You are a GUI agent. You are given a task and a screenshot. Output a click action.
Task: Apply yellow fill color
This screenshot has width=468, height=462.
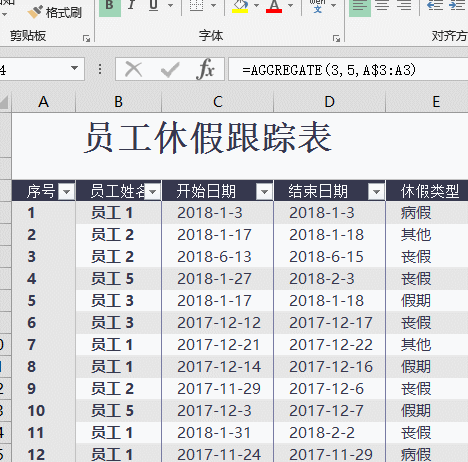pos(240,6)
